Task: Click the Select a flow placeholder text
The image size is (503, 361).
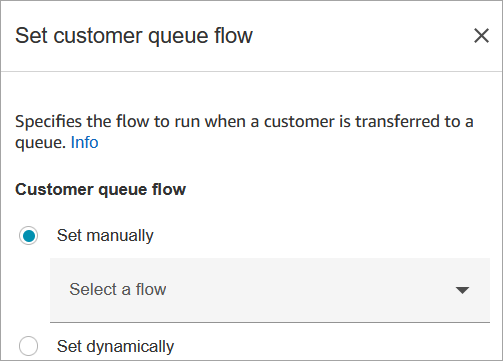Action: tap(118, 289)
